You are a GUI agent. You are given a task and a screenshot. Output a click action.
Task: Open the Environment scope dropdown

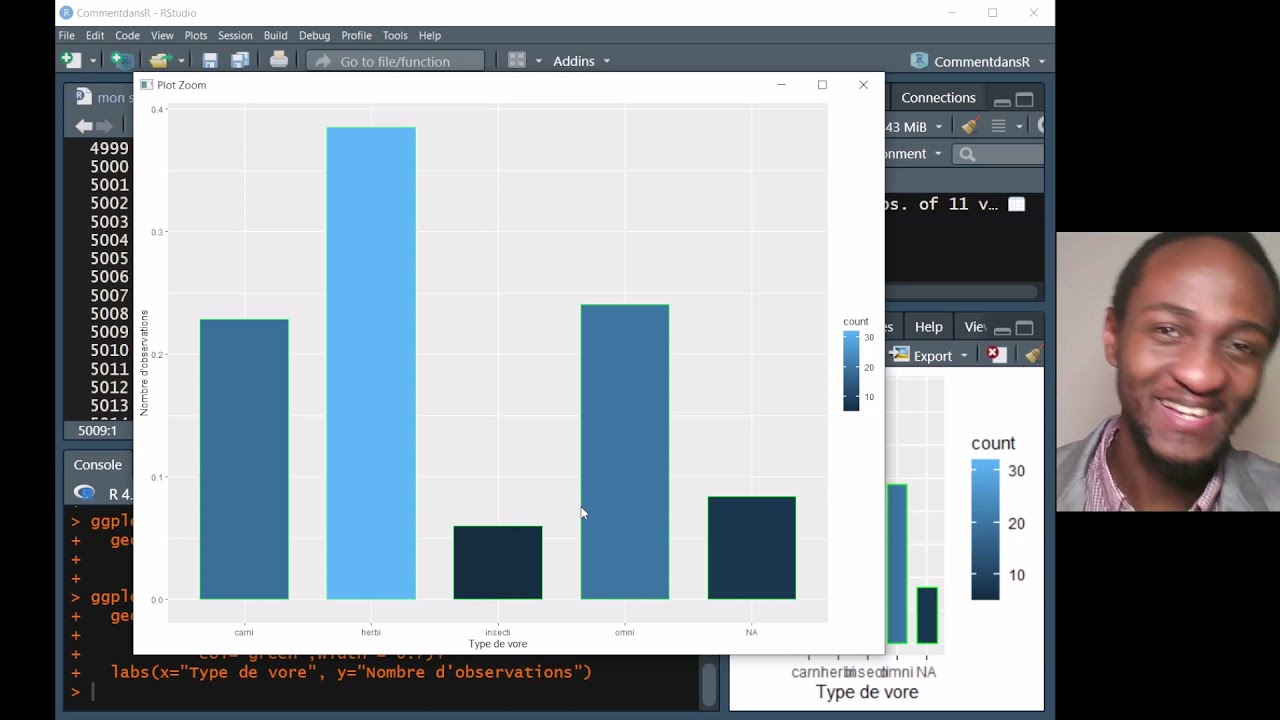914,154
